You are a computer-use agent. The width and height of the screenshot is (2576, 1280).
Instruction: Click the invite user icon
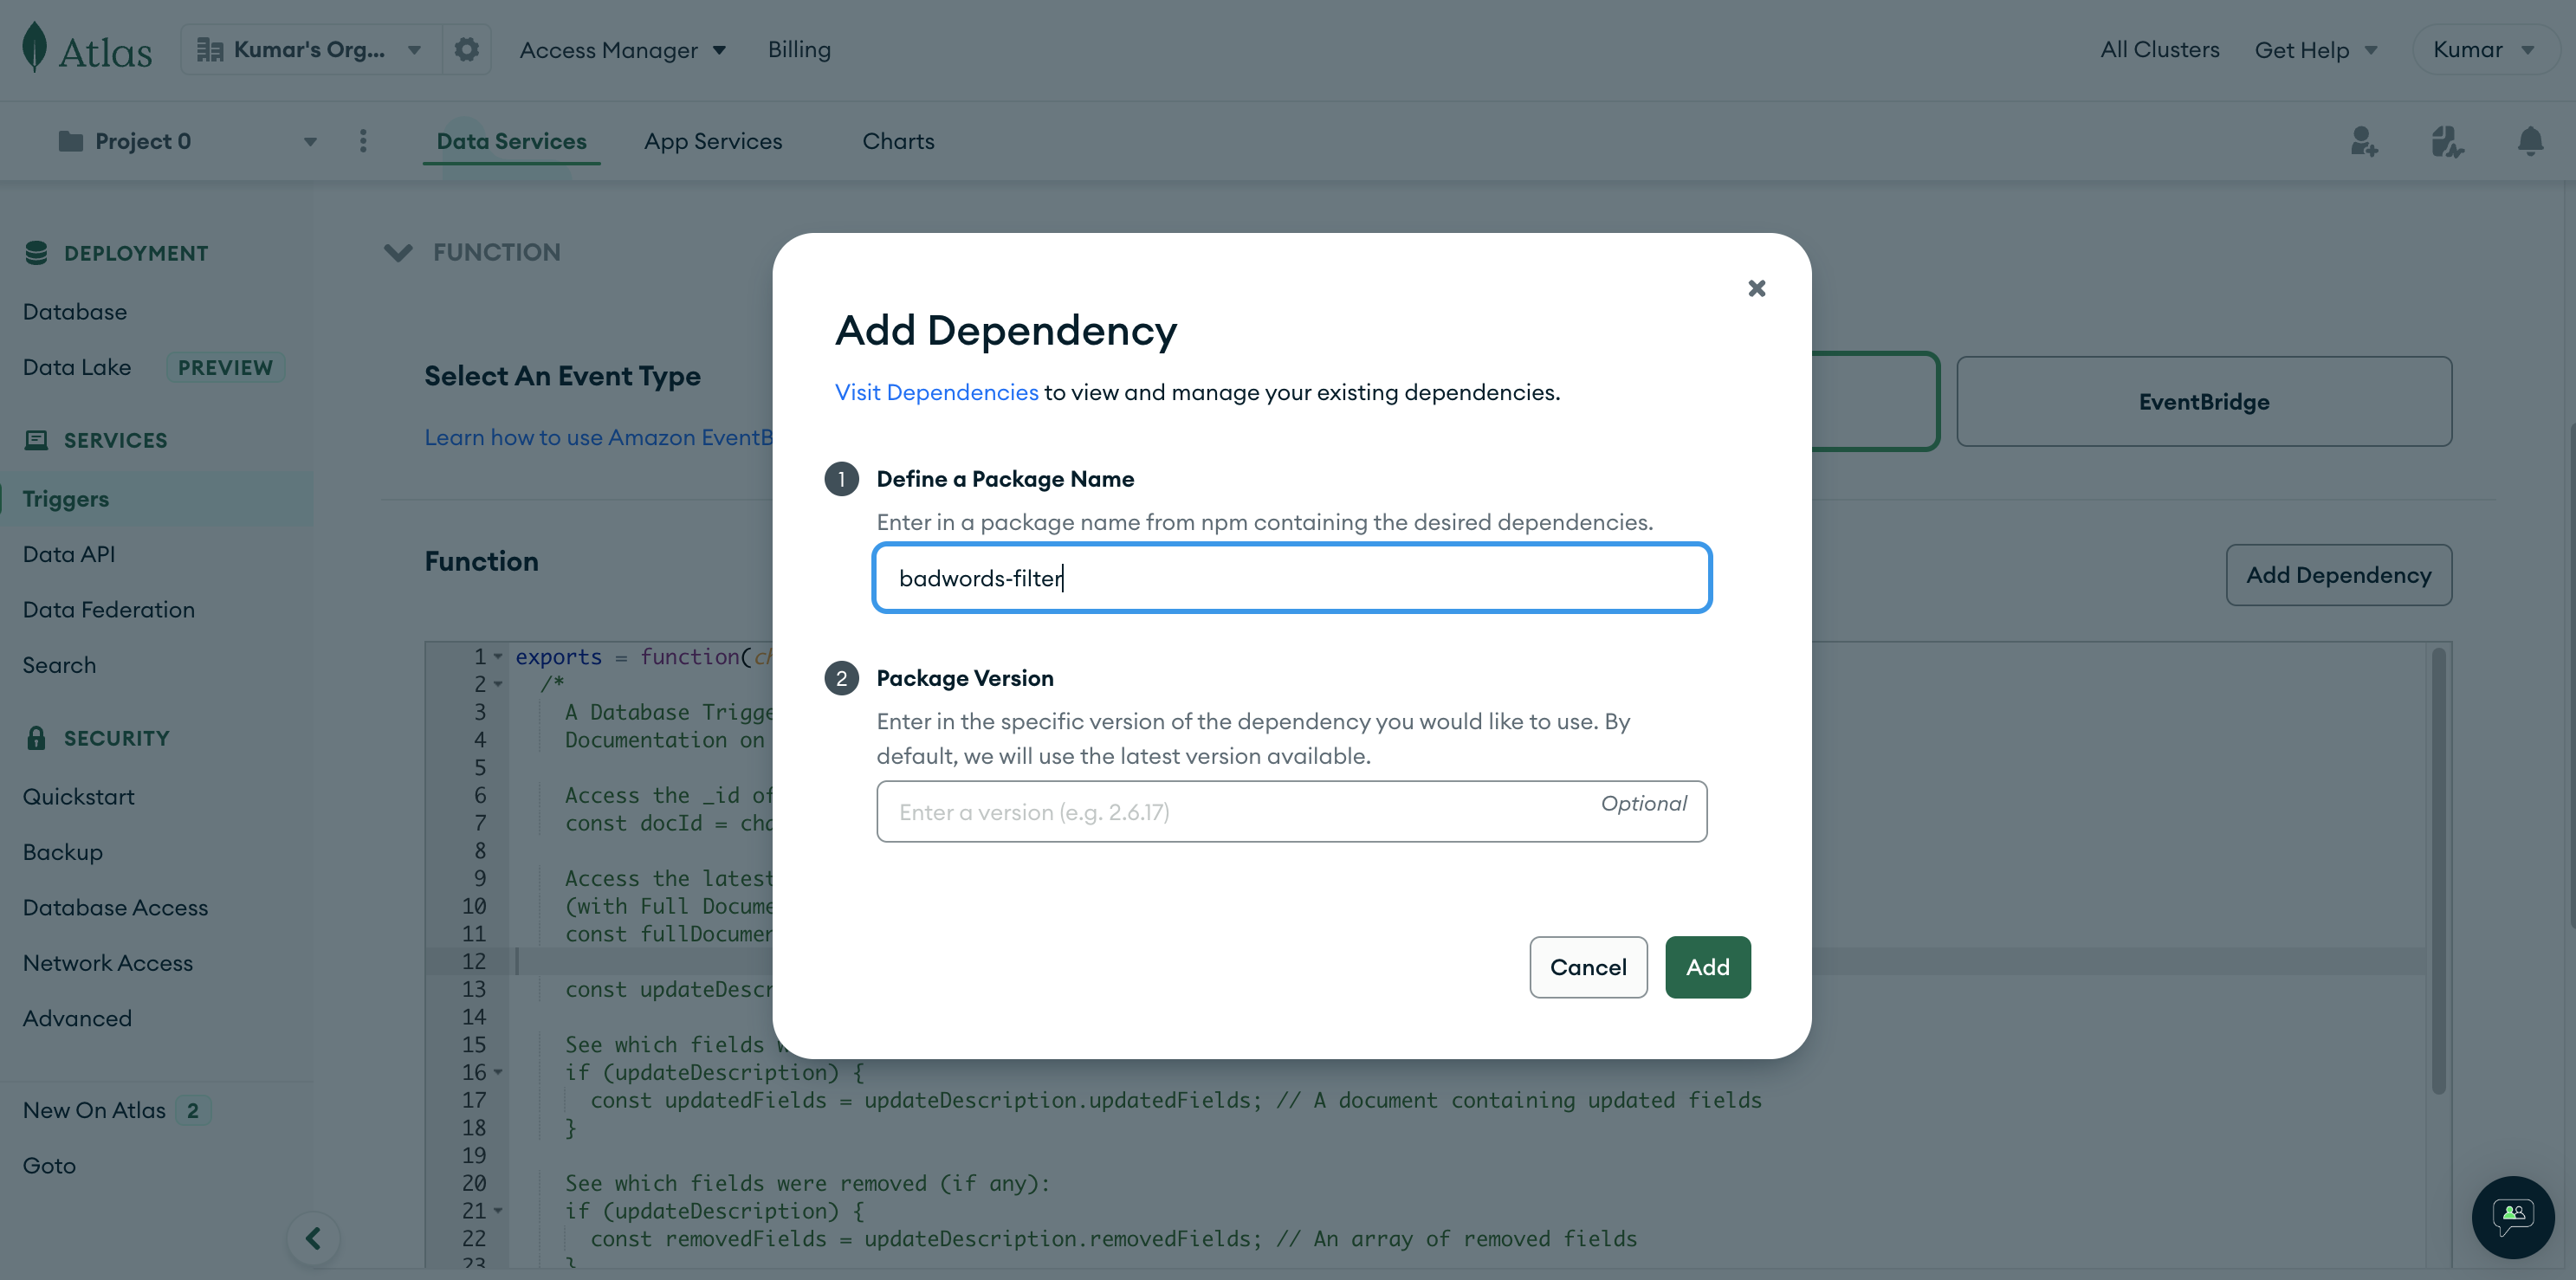(x=2364, y=141)
